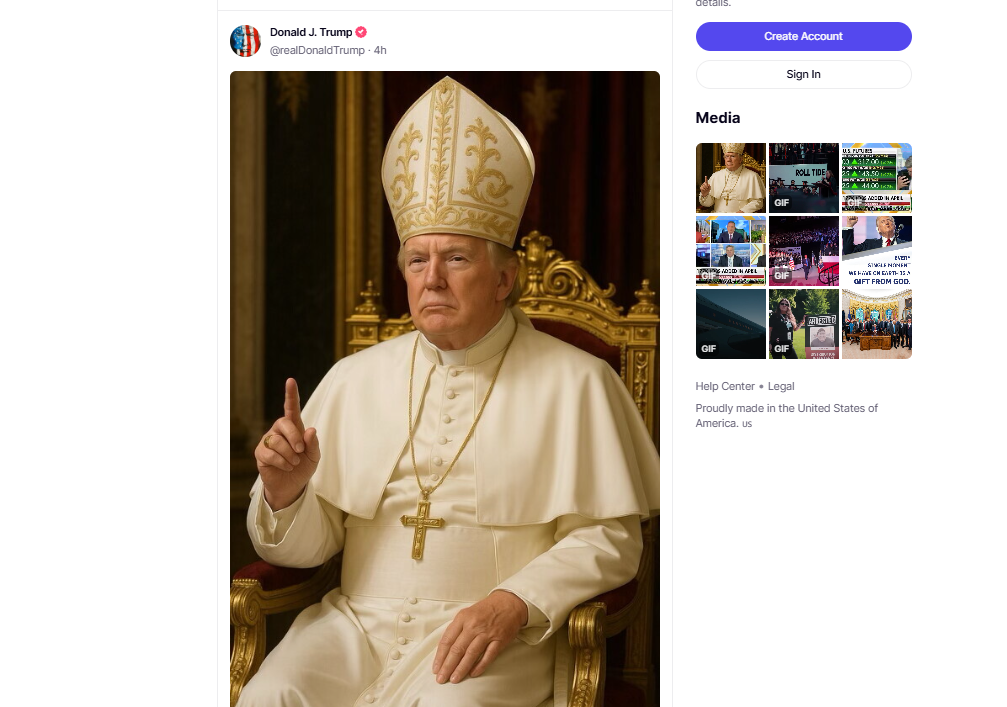Click the Create Account button
This screenshot has height=707, width=1007.
click(803, 37)
